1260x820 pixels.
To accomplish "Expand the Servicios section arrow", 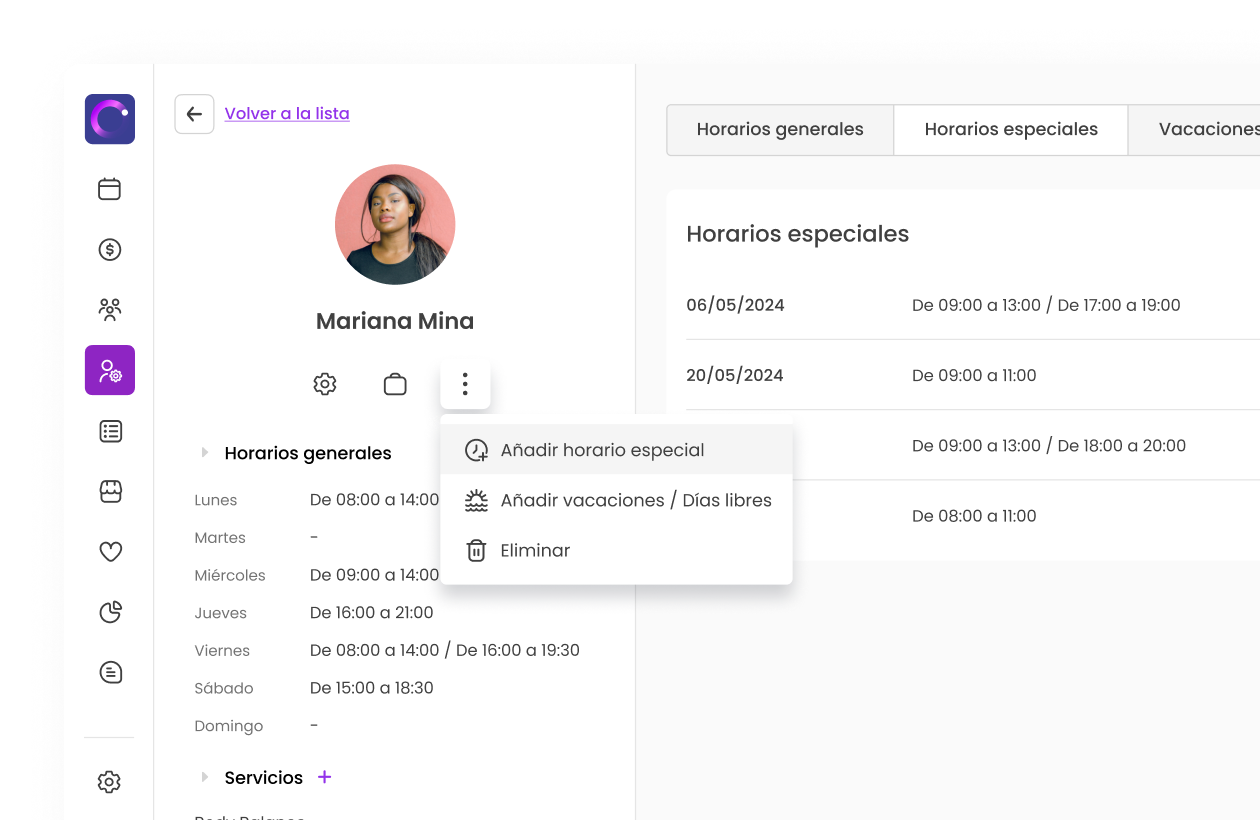I will click(x=205, y=777).
